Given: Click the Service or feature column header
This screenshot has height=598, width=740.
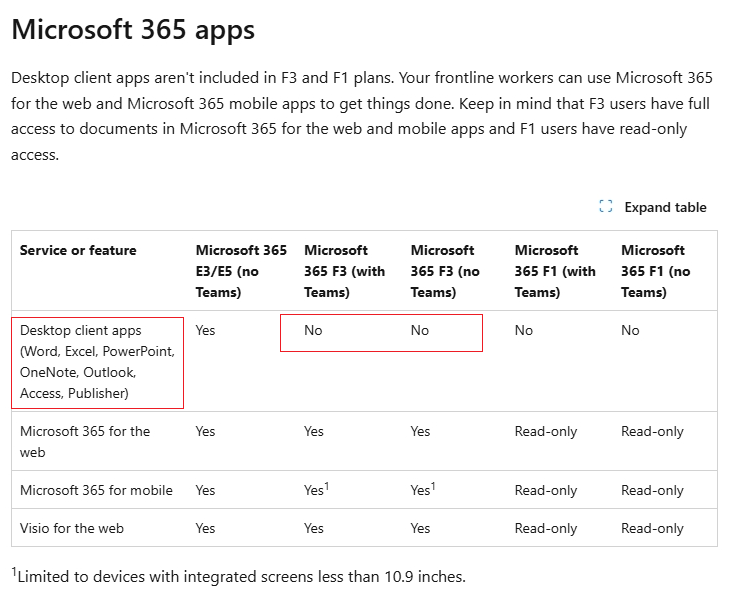Looking at the screenshot, I should pyautogui.click(x=78, y=250).
